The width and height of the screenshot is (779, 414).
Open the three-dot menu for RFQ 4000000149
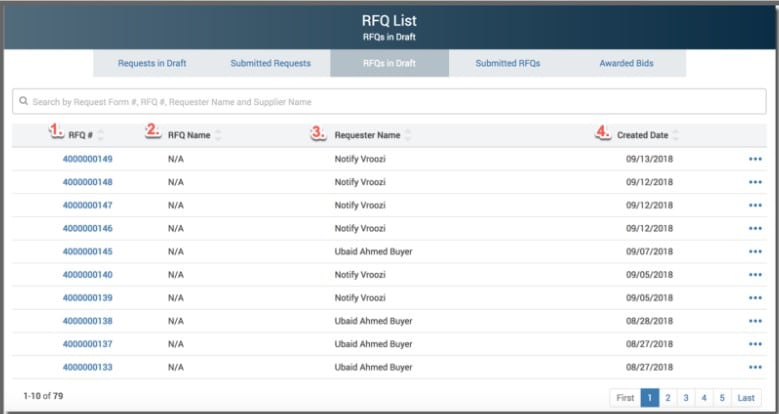[x=754, y=159]
